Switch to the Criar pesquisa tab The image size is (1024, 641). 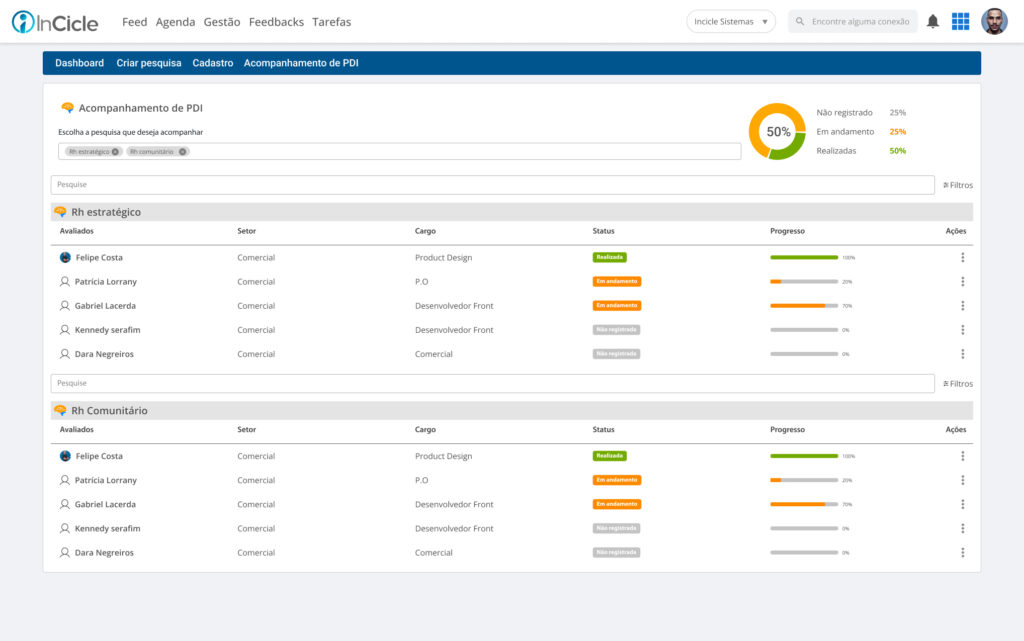149,63
